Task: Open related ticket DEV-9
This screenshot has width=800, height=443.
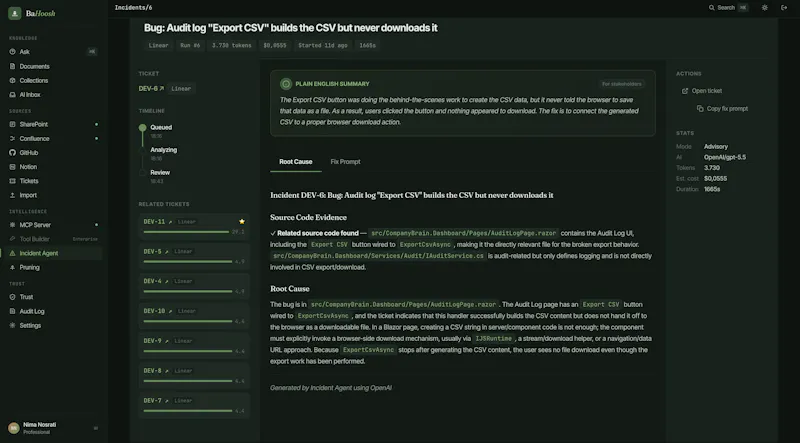Action: click(156, 341)
